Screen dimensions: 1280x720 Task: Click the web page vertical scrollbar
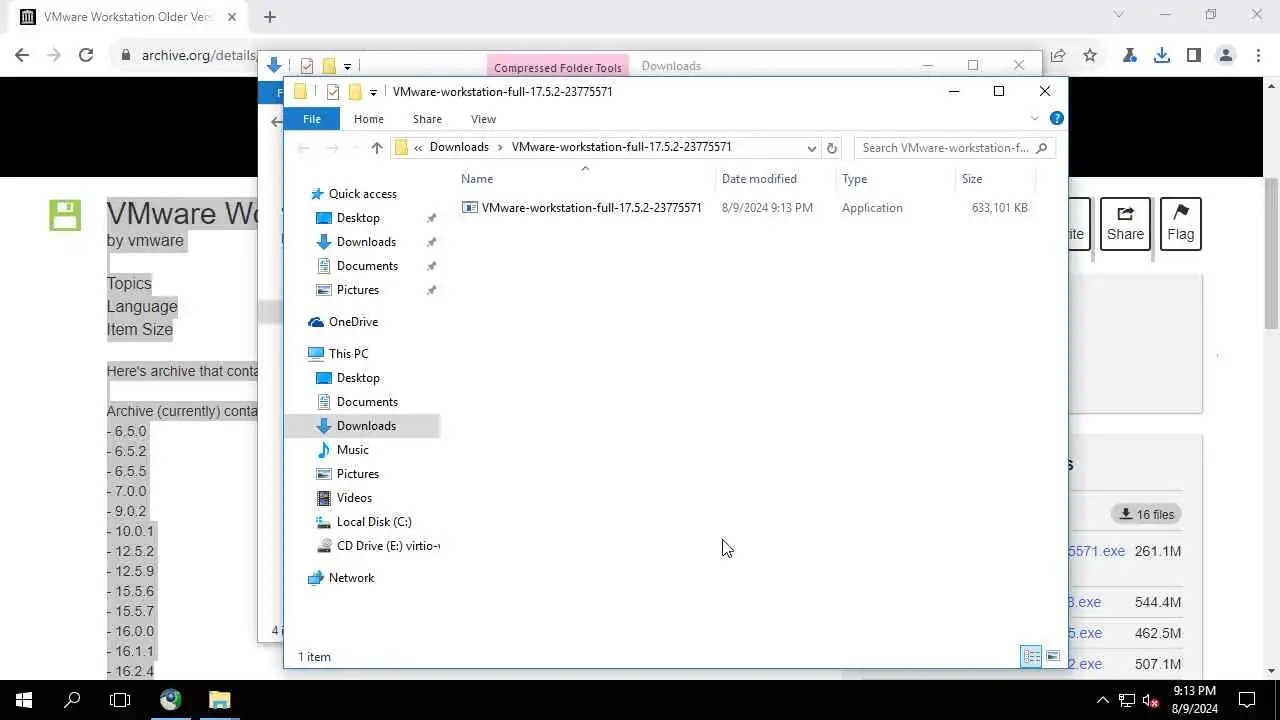click(1272, 255)
